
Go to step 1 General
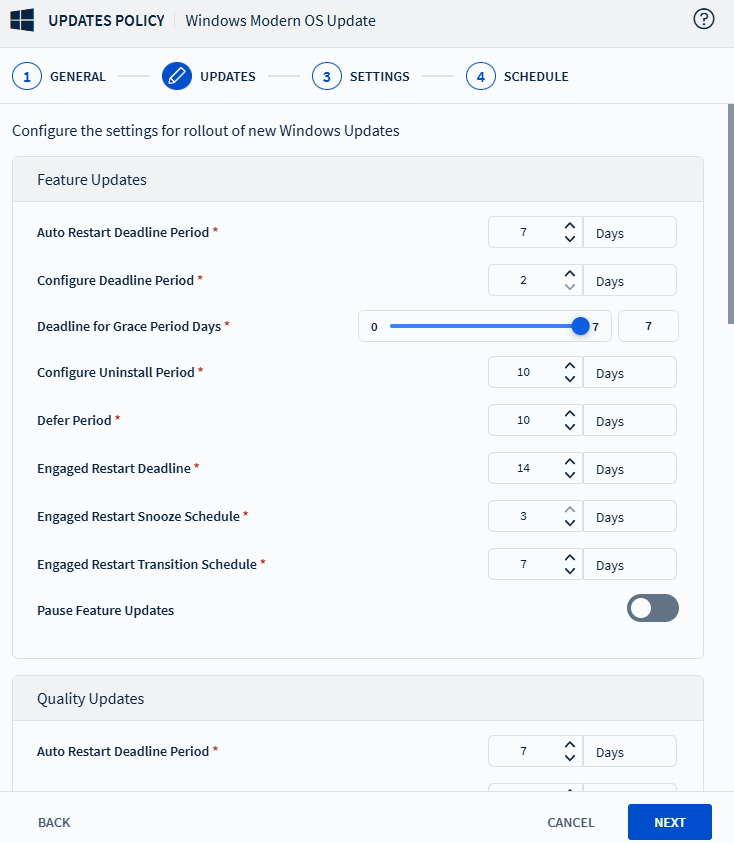click(28, 76)
